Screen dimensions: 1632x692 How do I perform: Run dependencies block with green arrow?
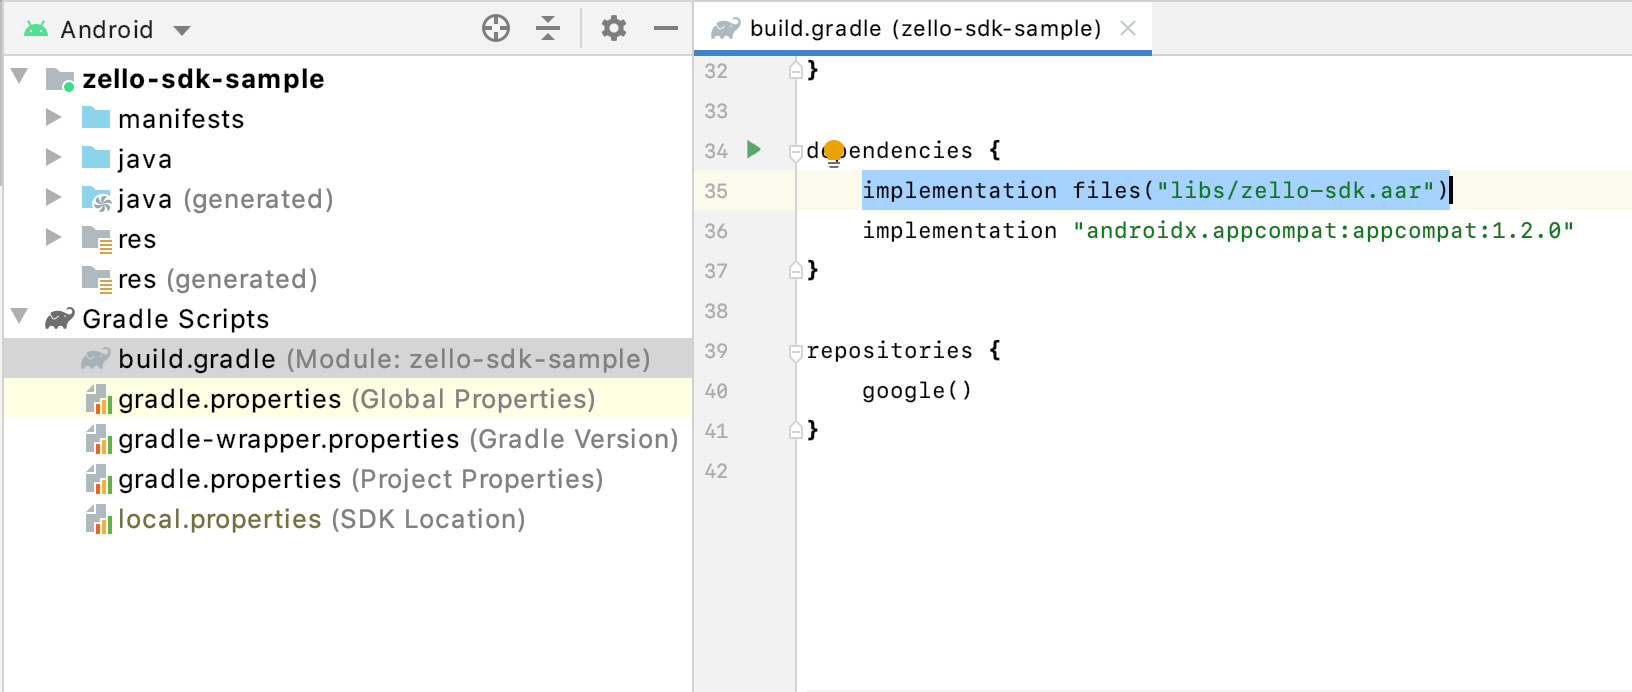tap(754, 150)
